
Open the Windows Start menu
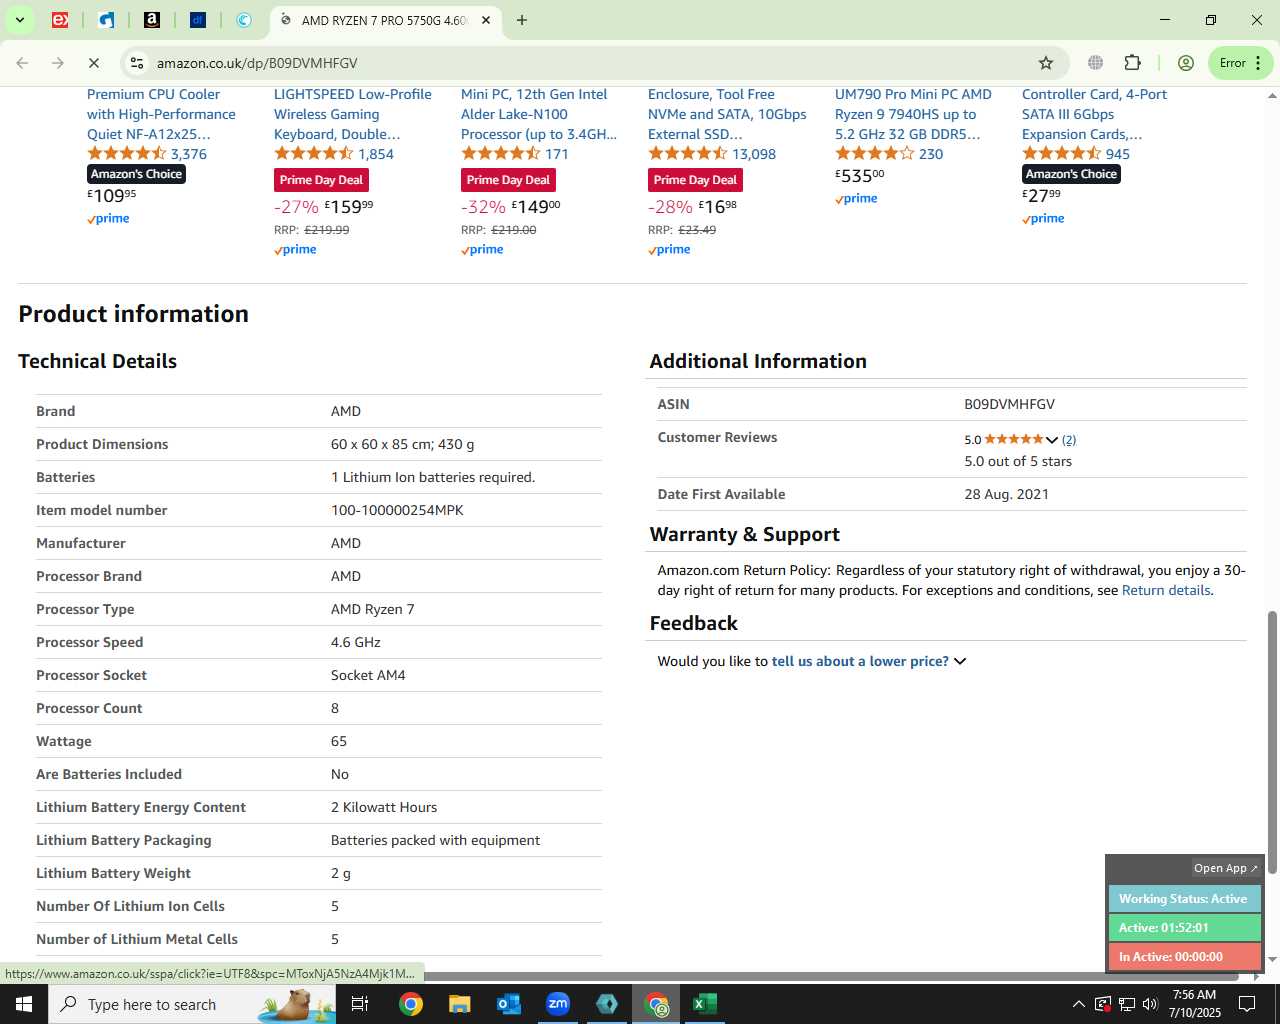tap(24, 1004)
